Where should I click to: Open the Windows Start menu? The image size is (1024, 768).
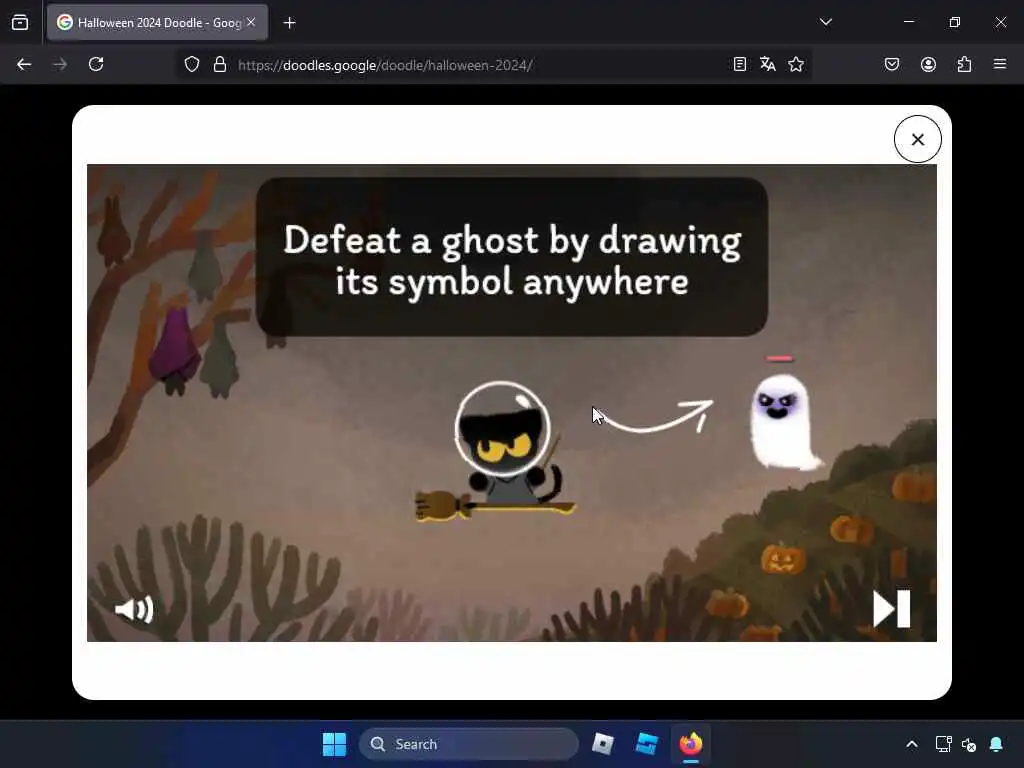click(x=334, y=744)
